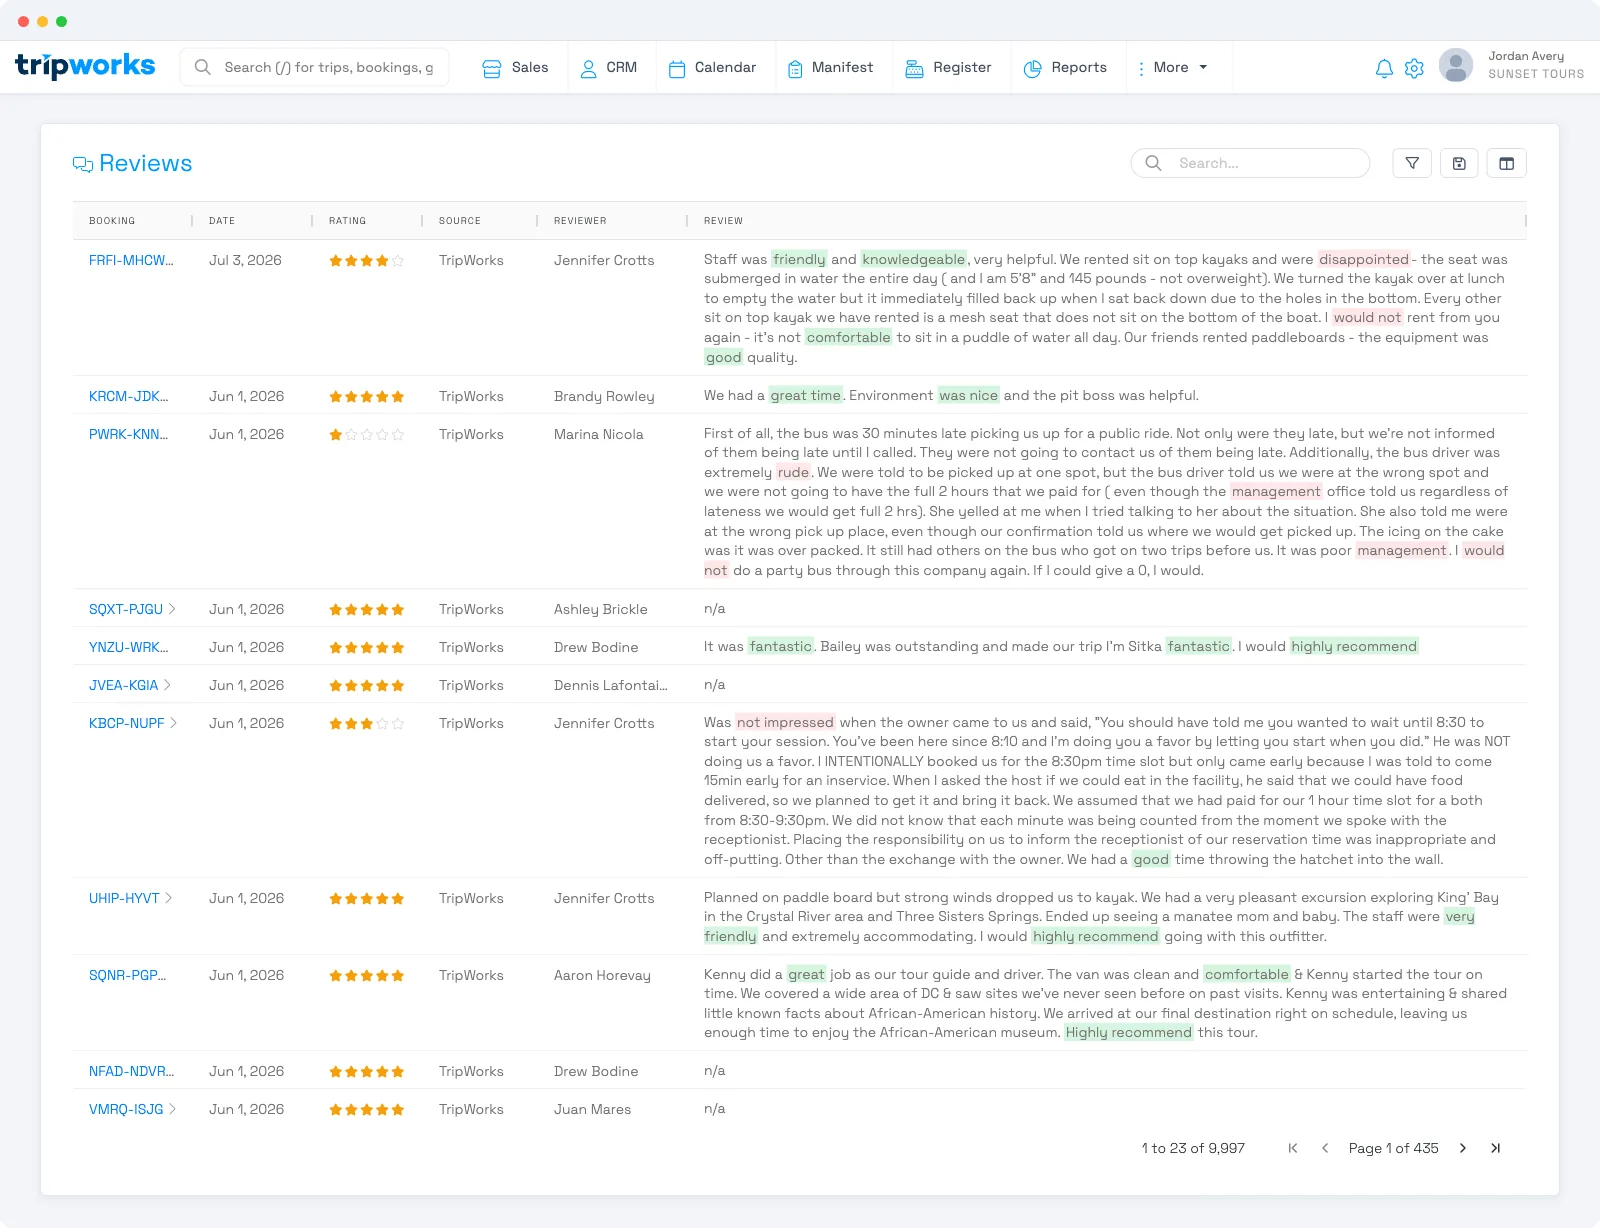This screenshot has height=1228, width=1600.
Task: Open the Reports menu item
Action: 1066,67
